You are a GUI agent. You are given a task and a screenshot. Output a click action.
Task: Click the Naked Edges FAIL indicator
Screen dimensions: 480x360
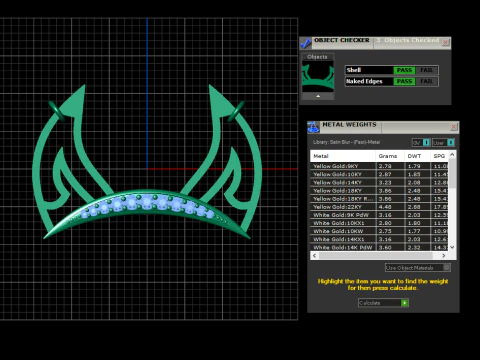click(426, 81)
